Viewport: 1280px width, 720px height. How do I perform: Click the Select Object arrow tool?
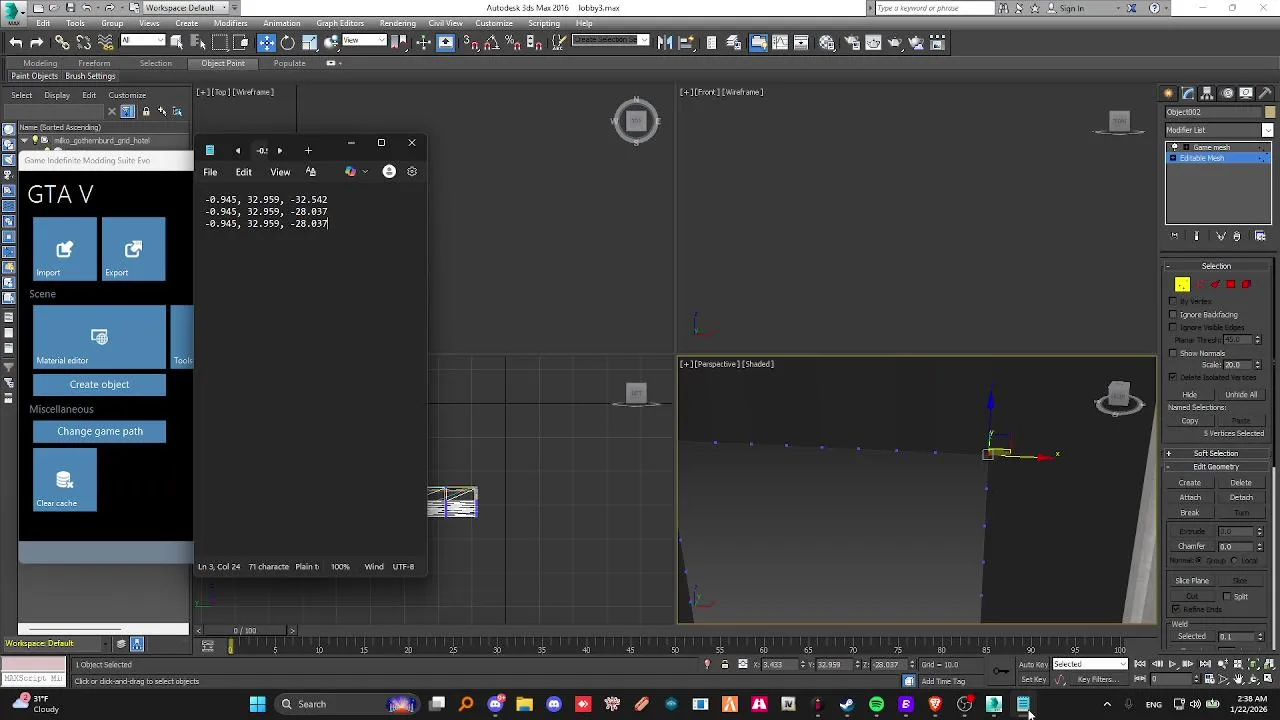[176, 42]
